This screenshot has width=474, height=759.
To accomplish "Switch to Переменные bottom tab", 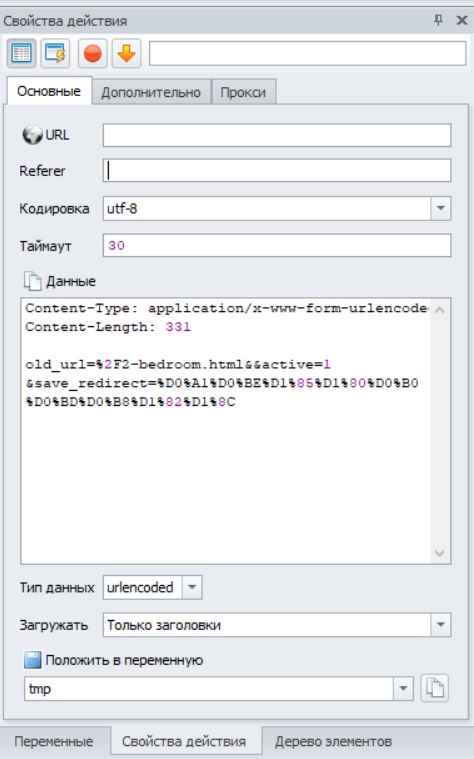I will point(54,741).
